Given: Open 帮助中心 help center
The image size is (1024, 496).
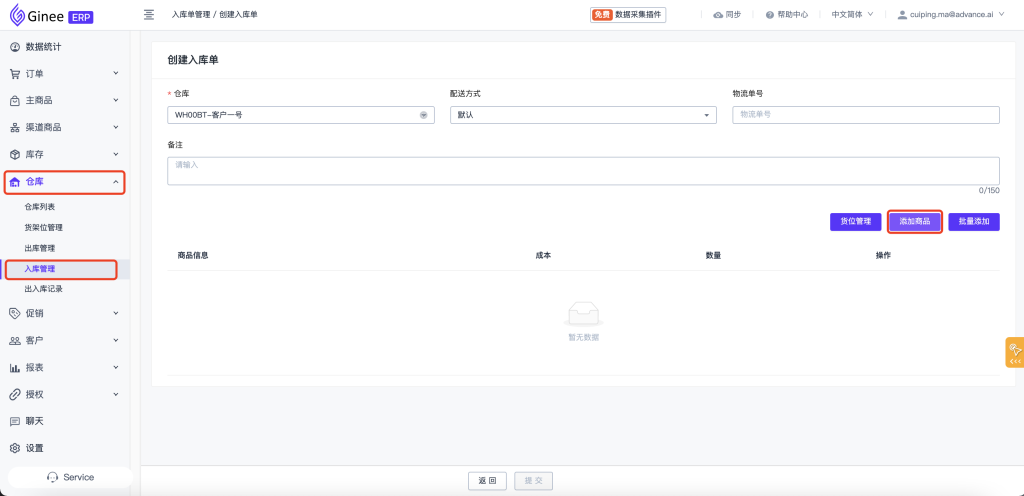Looking at the screenshot, I should [x=787, y=15].
